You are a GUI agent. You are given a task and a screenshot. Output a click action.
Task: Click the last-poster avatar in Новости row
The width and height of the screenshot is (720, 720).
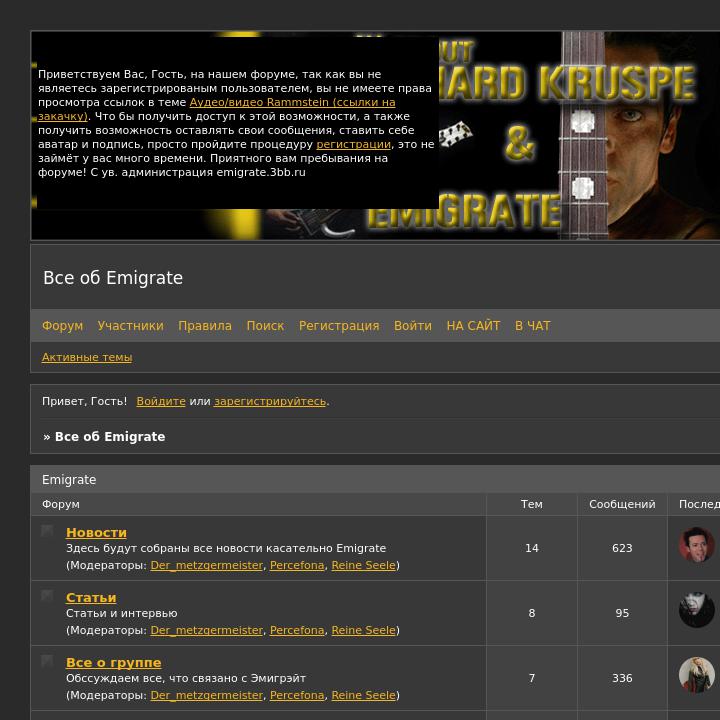tap(697, 545)
